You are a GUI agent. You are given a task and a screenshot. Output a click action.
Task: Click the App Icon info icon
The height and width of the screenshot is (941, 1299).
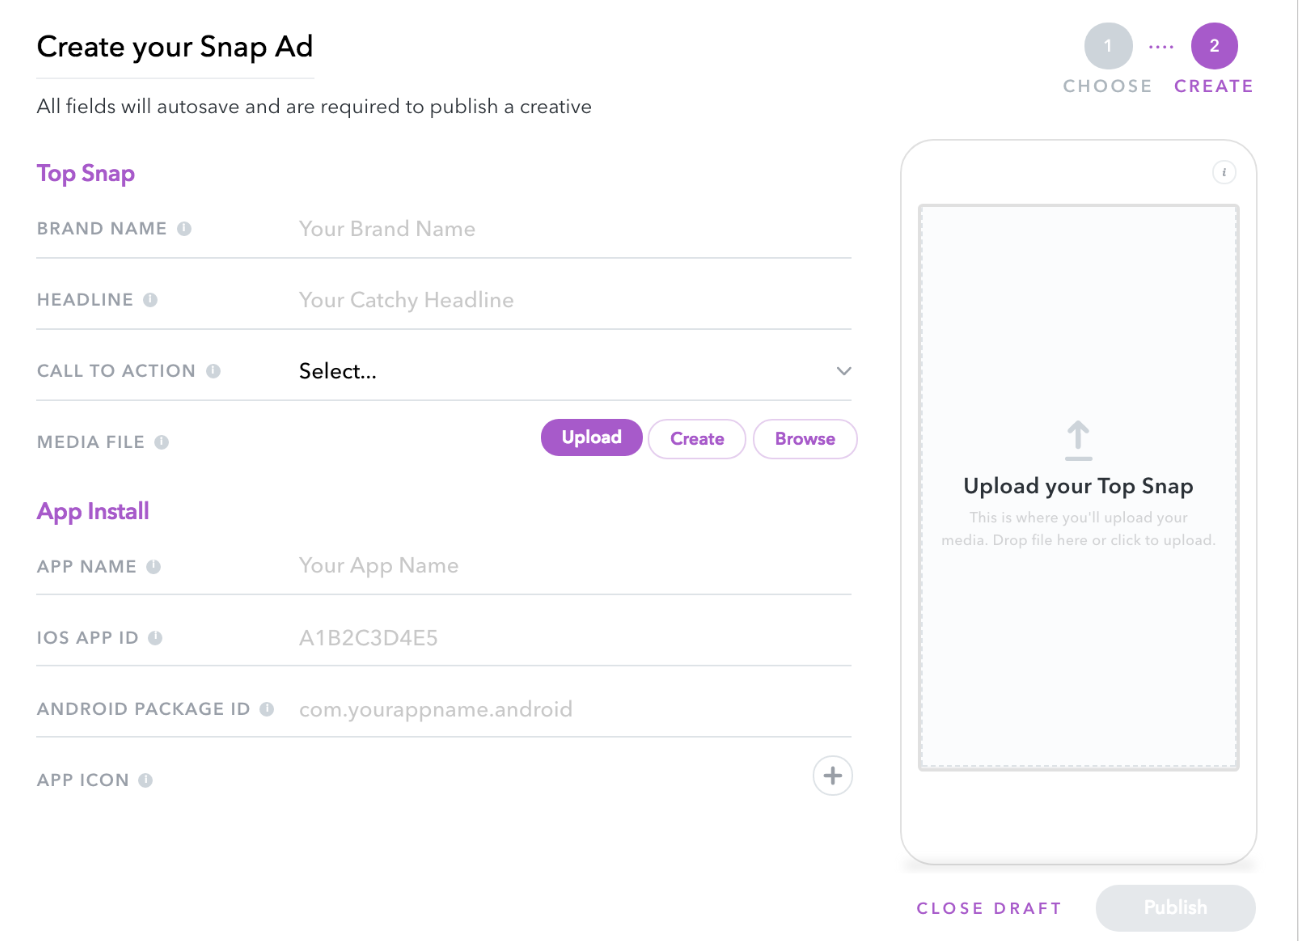coord(146,779)
